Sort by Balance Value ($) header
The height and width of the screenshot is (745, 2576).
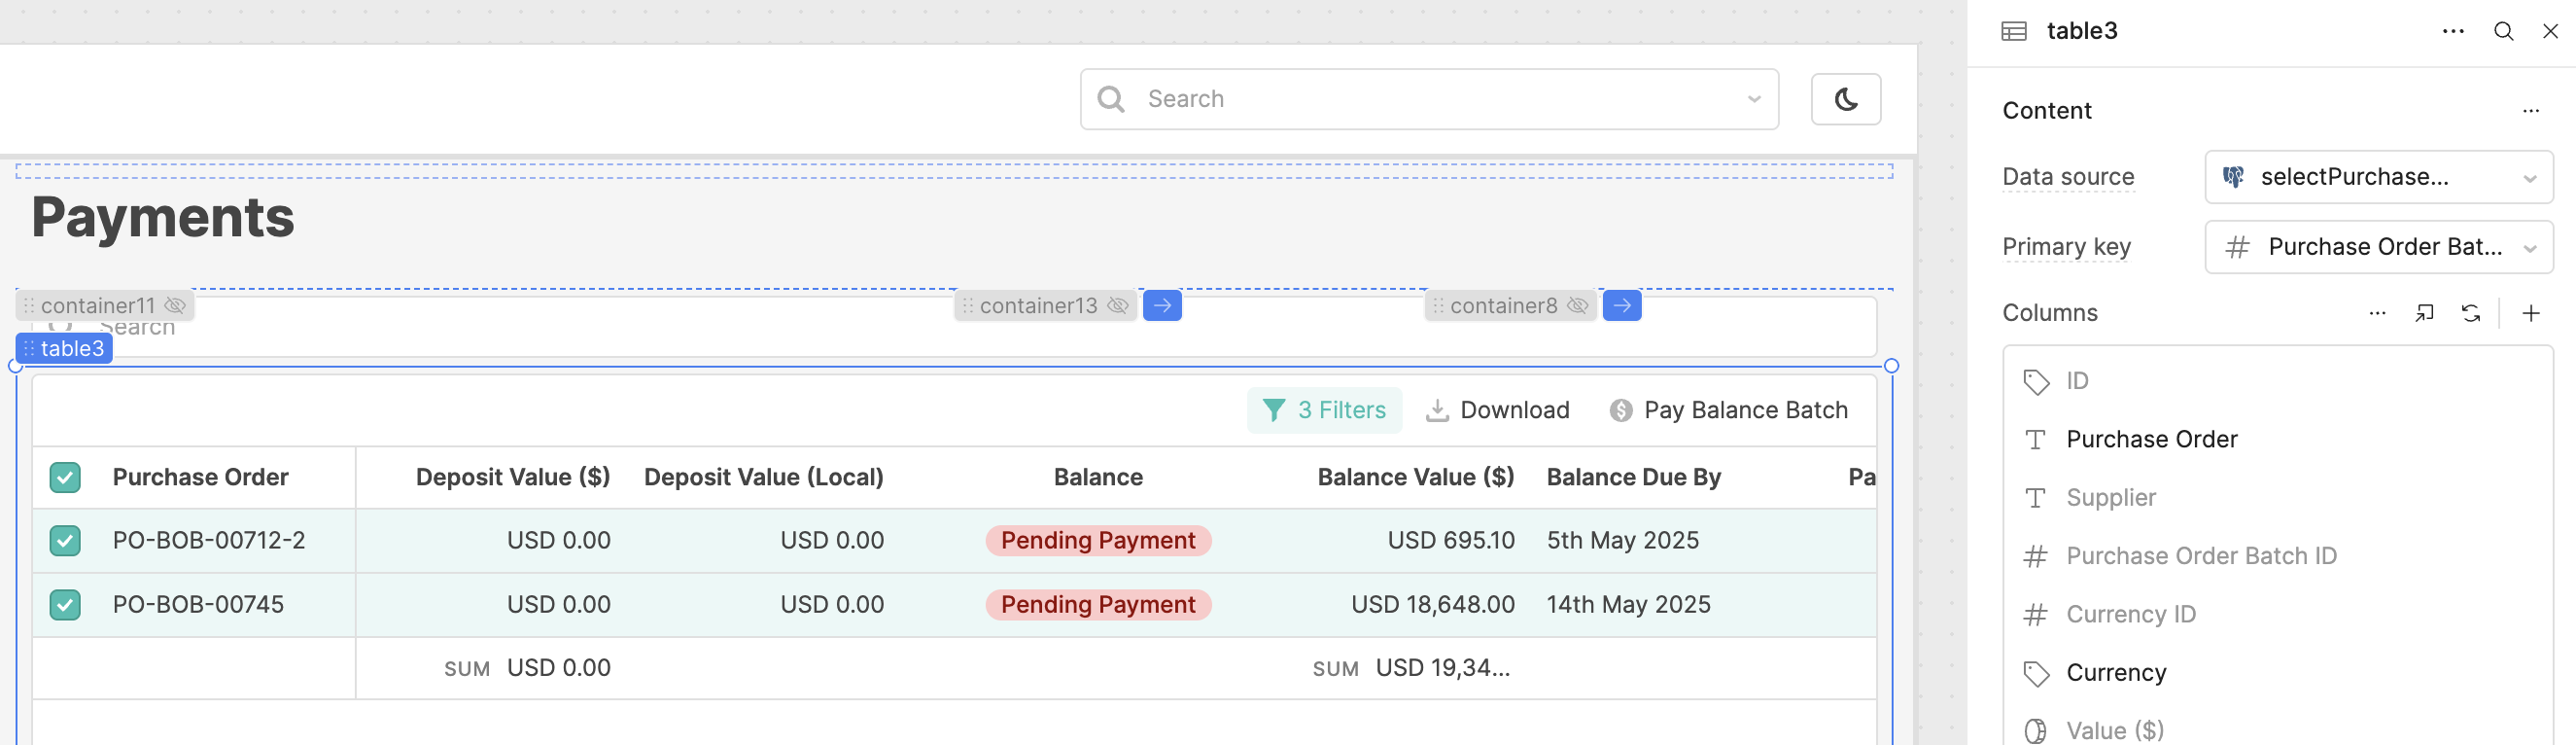(1415, 477)
